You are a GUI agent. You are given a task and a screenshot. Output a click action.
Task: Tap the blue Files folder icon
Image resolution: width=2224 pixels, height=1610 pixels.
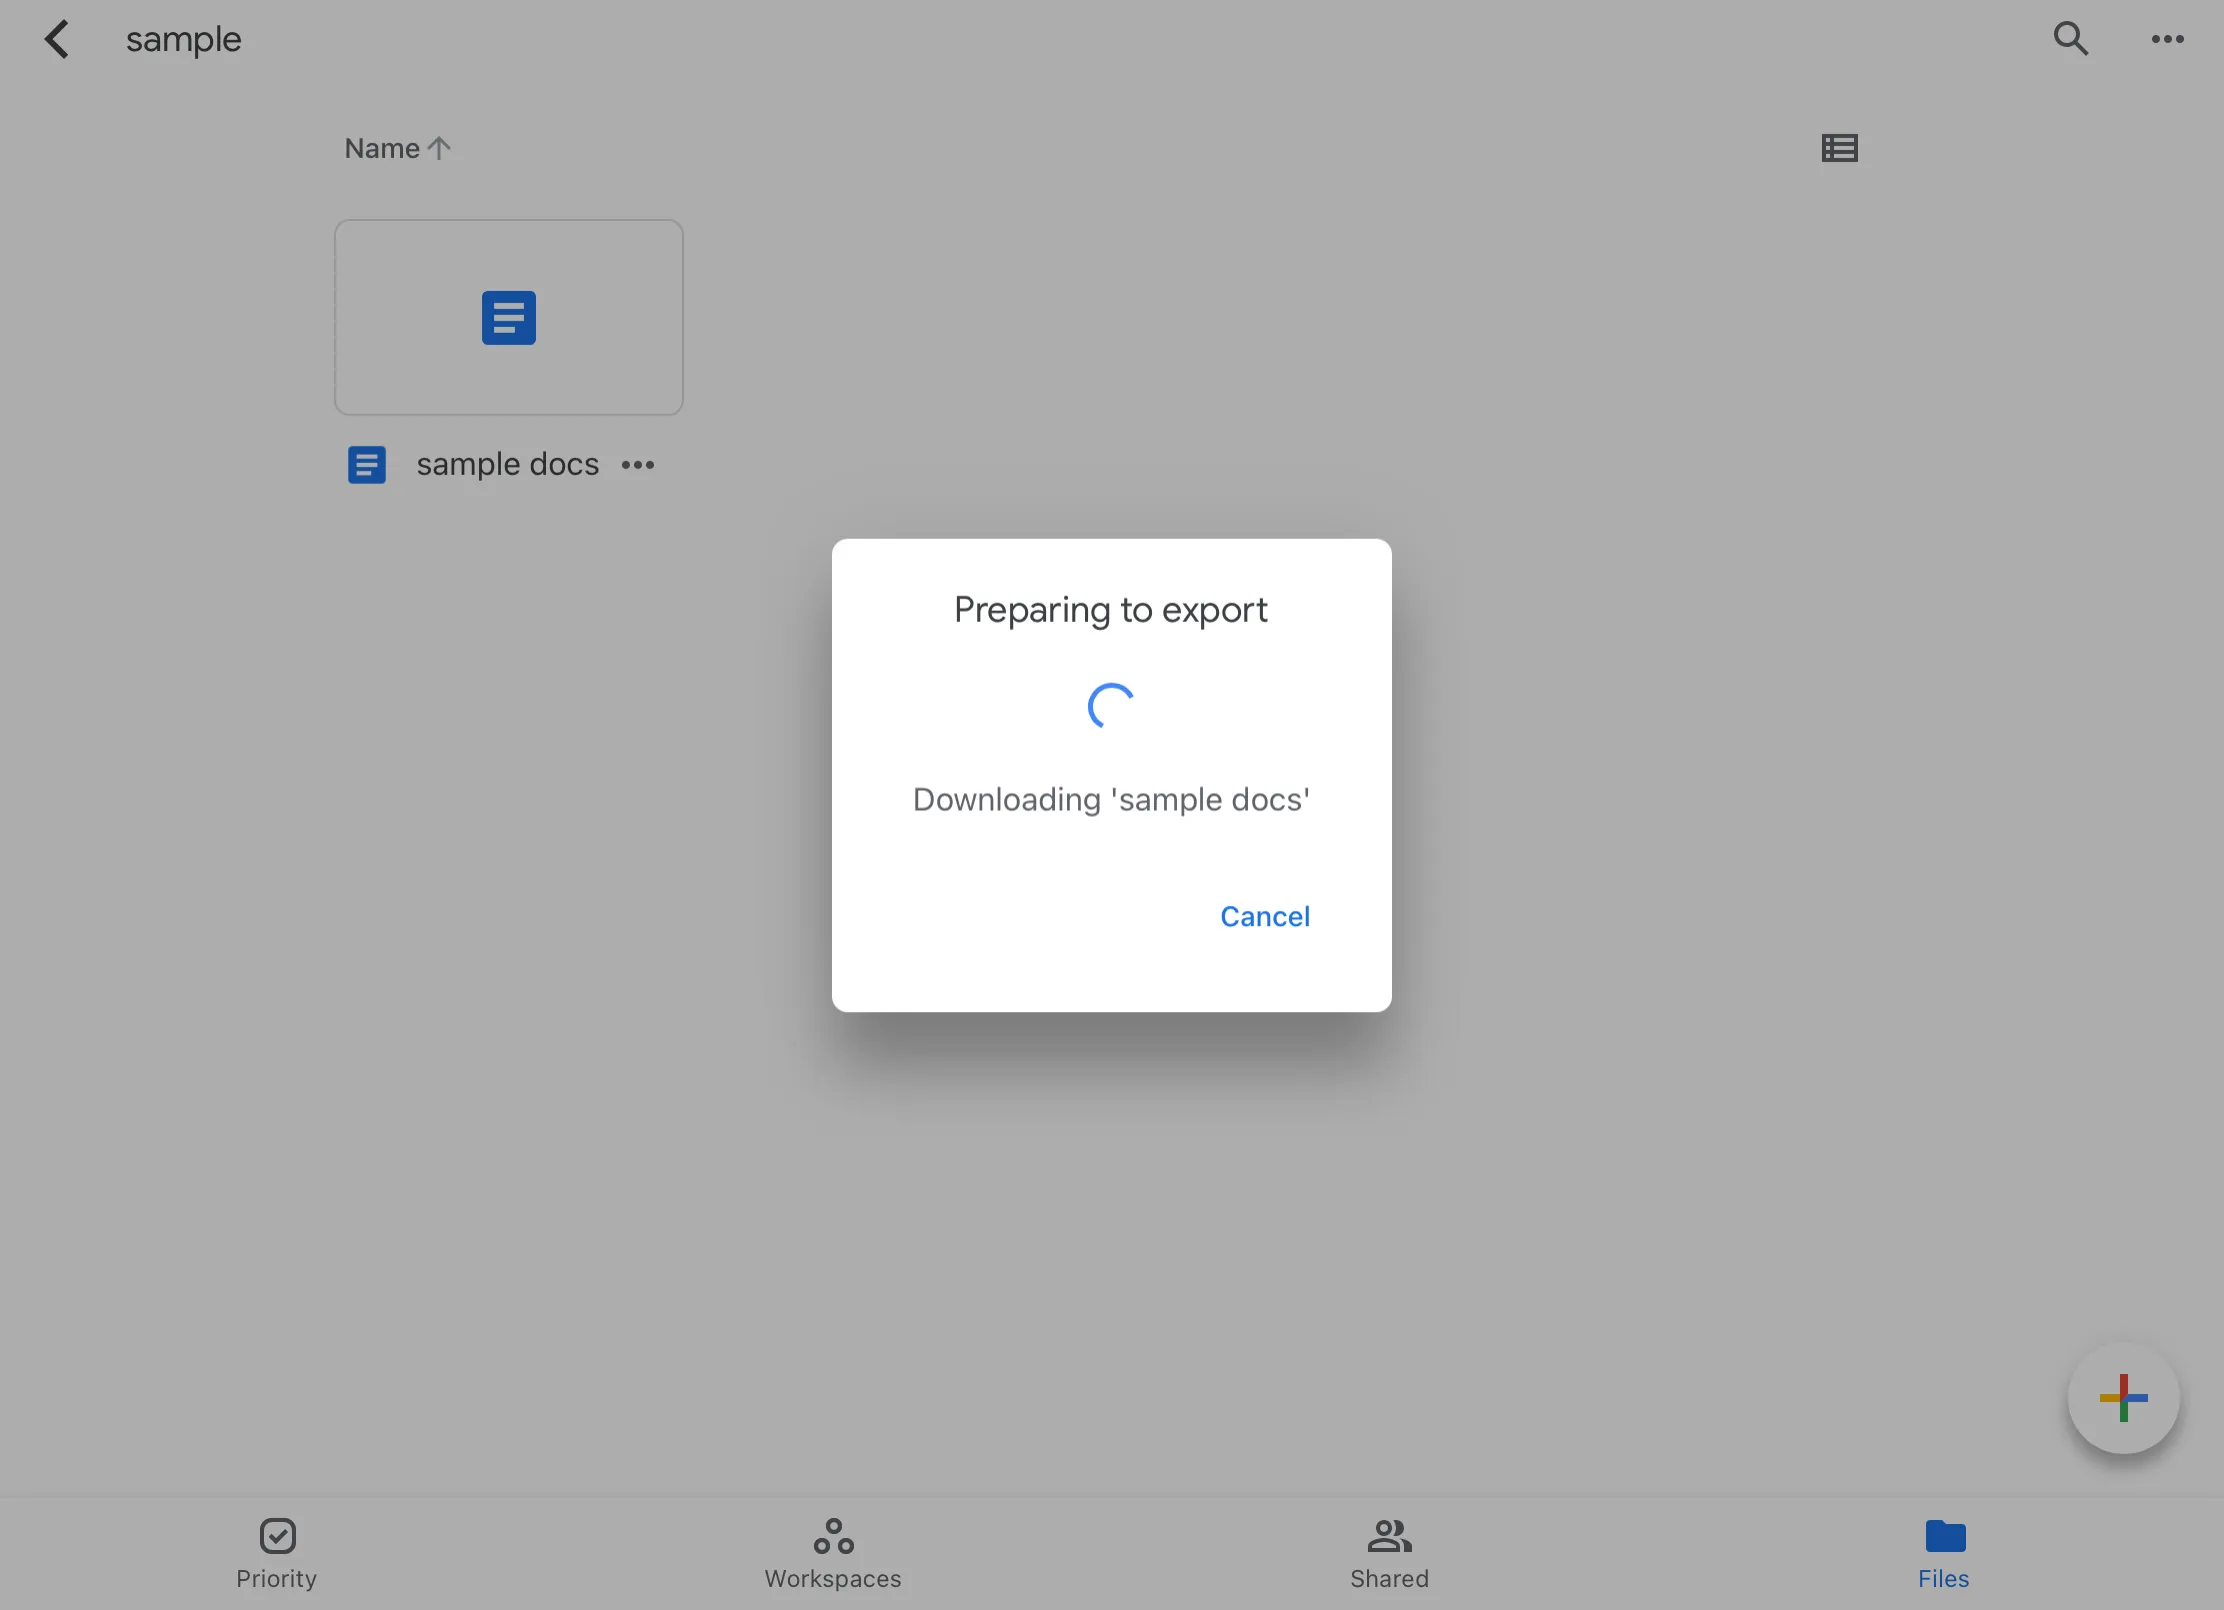1945,1536
